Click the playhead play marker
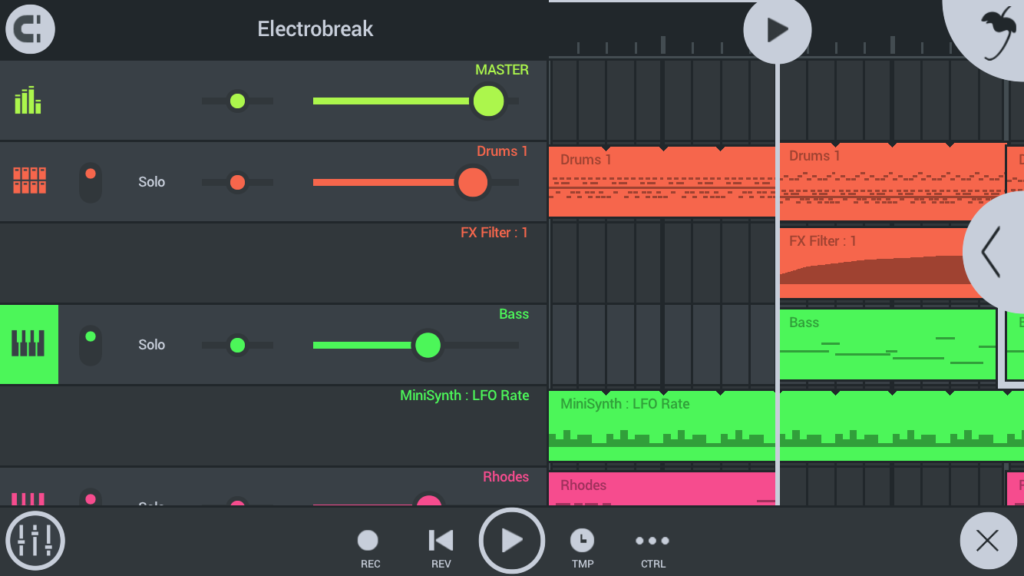 click(777, 30)
